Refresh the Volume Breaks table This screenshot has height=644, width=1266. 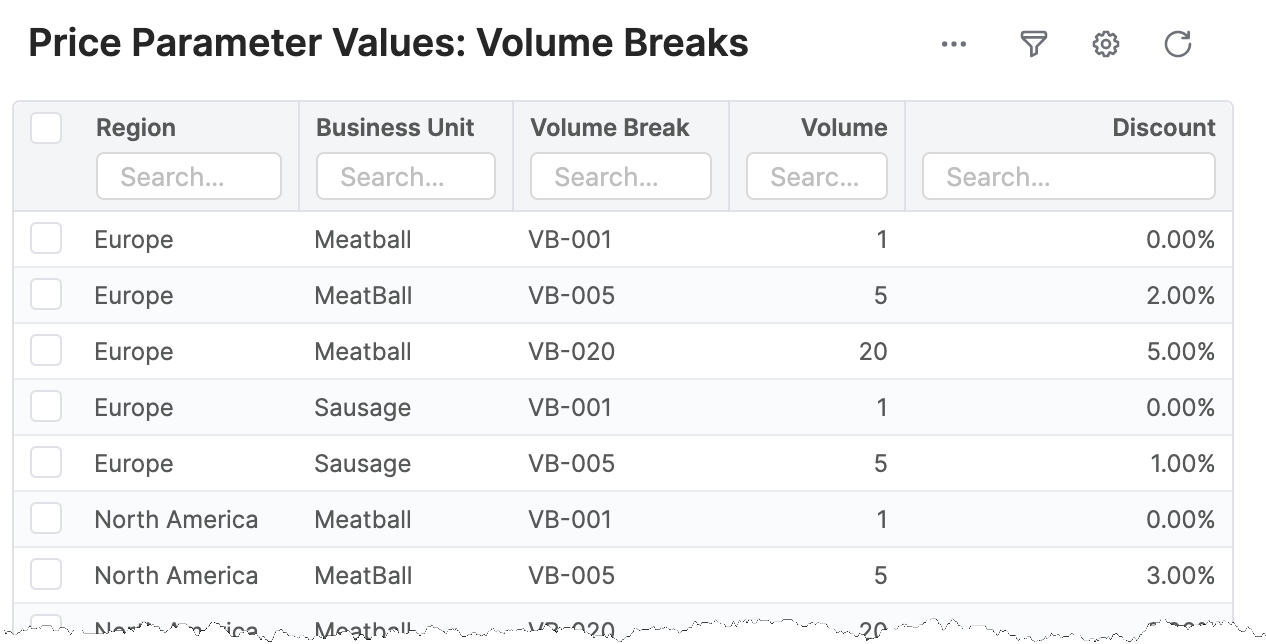coord(1178,44)
